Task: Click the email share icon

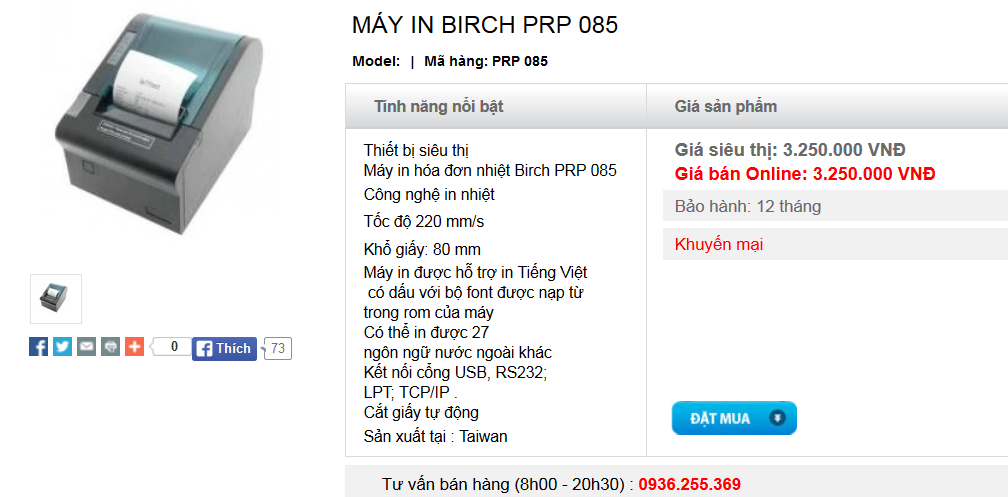Action: point(87,347)
